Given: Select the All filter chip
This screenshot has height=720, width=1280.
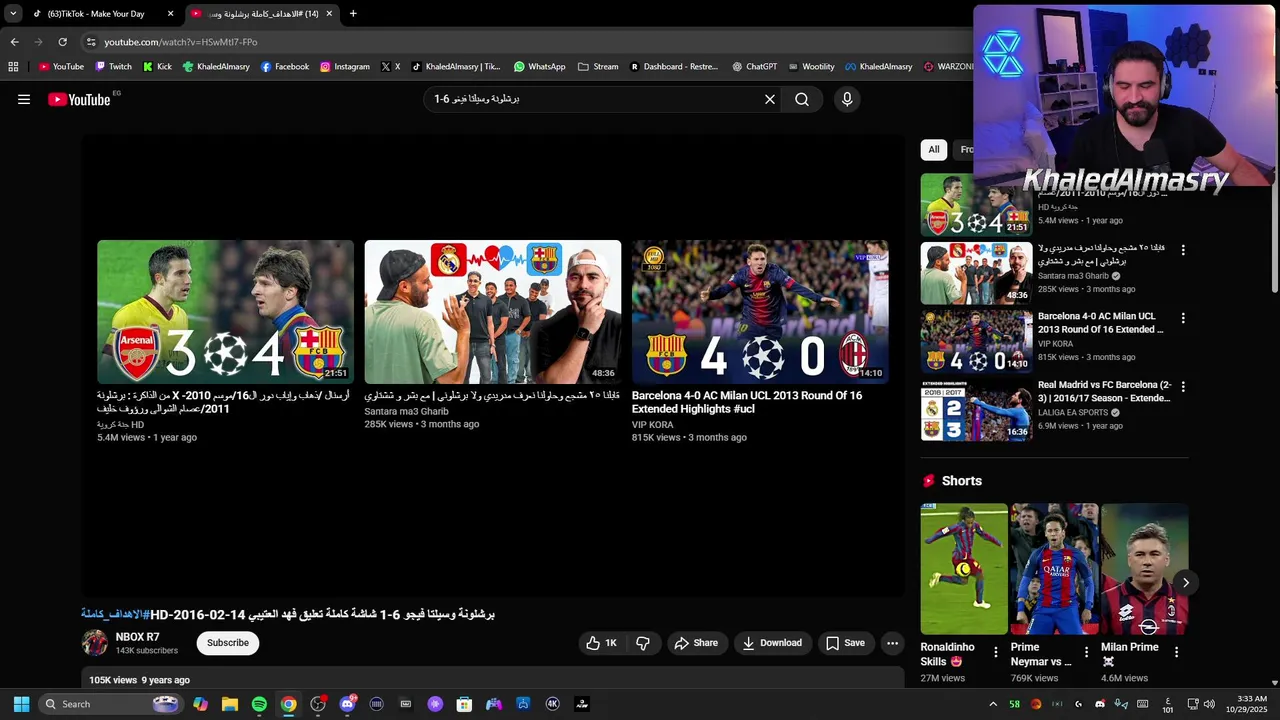Looking at the screenshot, I should point(934,149).
